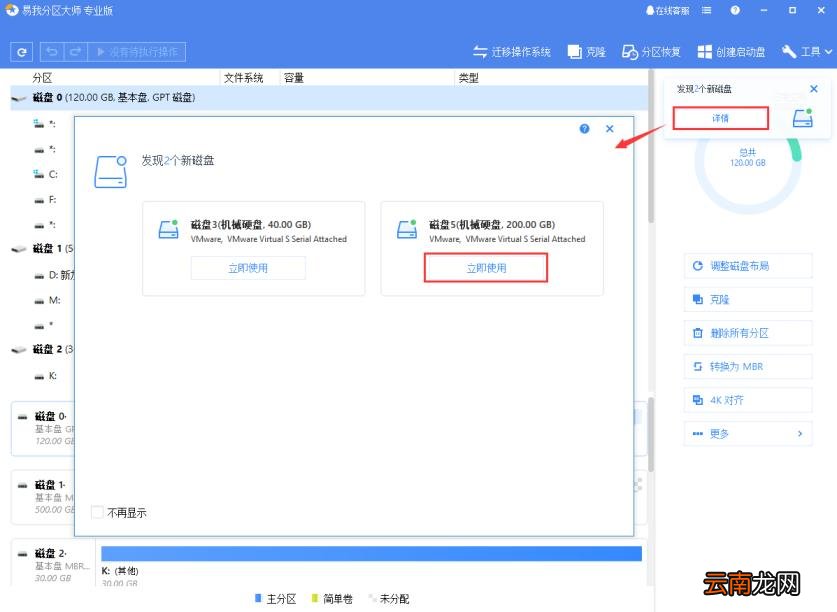Click the 磁盘3 drive icon in the dialog
Viewport: 837px width, 612px height.
click(x=169, y=230)
